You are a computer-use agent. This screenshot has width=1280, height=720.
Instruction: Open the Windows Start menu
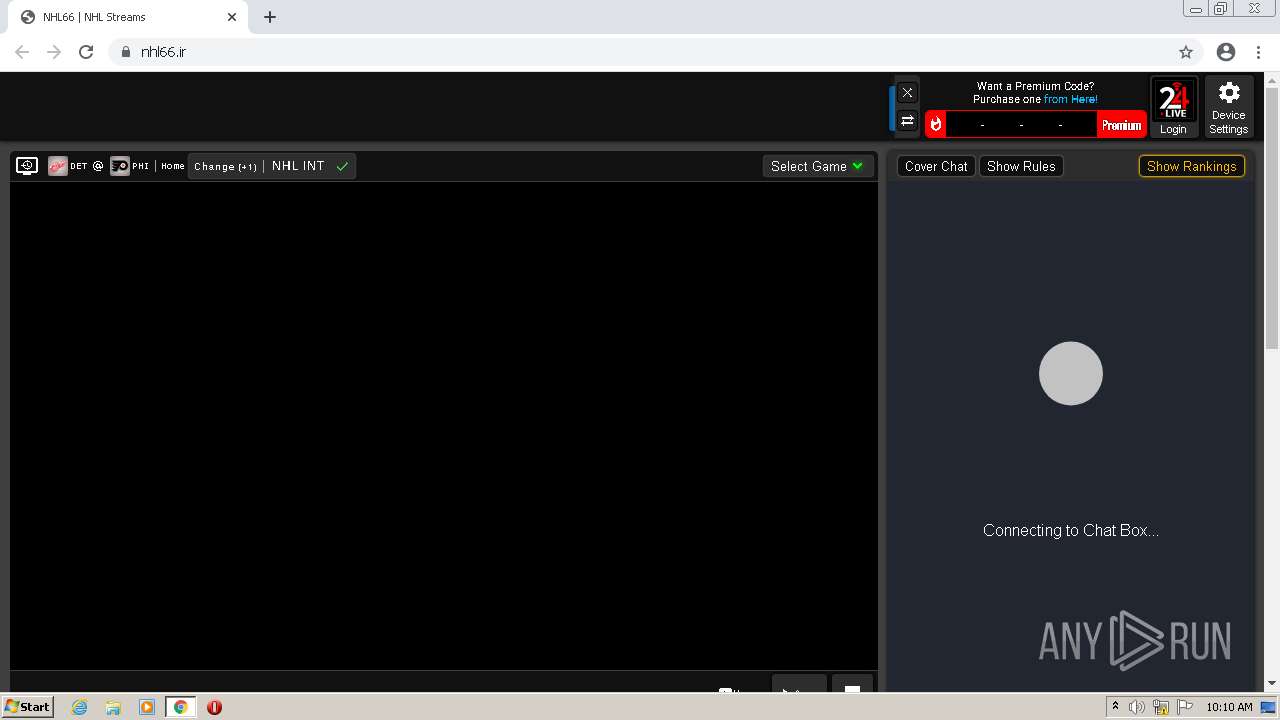point(28,706)
